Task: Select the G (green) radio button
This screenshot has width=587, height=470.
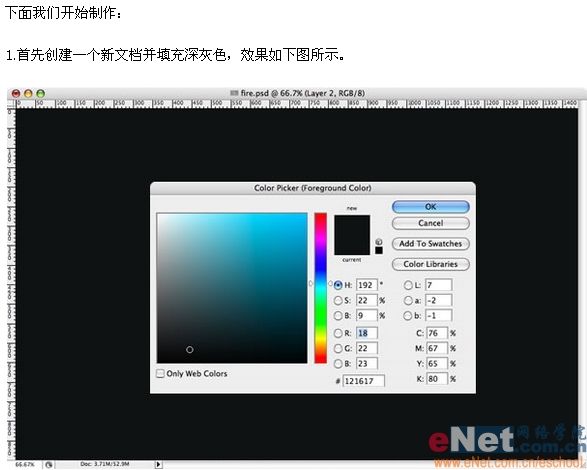Action: pyautogui.click(x=338, y=348)
